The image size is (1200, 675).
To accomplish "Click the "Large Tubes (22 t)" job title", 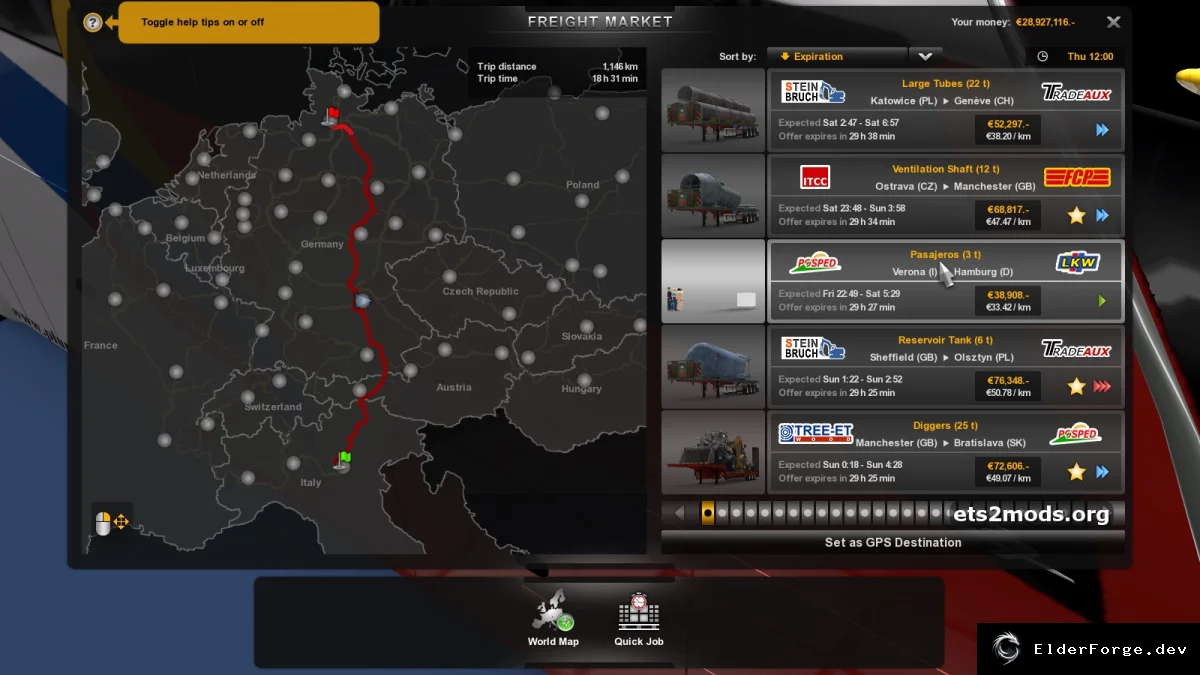I will (x=945, y=84).
